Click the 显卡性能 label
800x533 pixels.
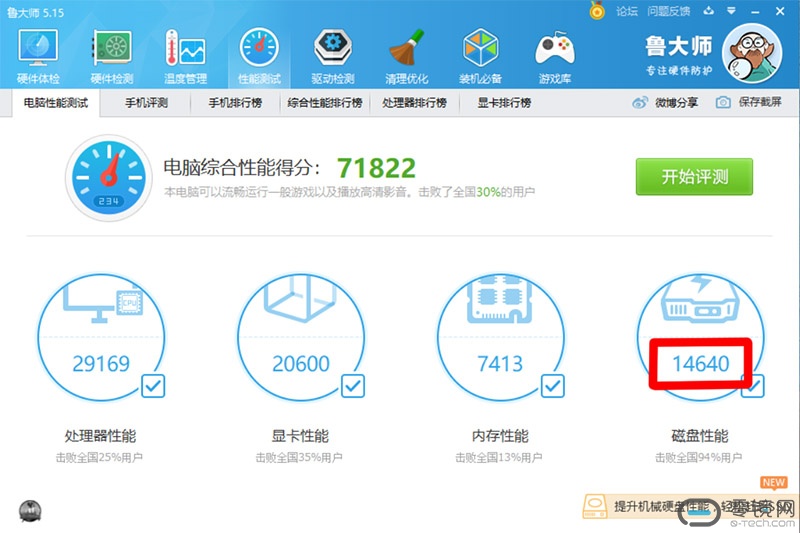[300, 436]
